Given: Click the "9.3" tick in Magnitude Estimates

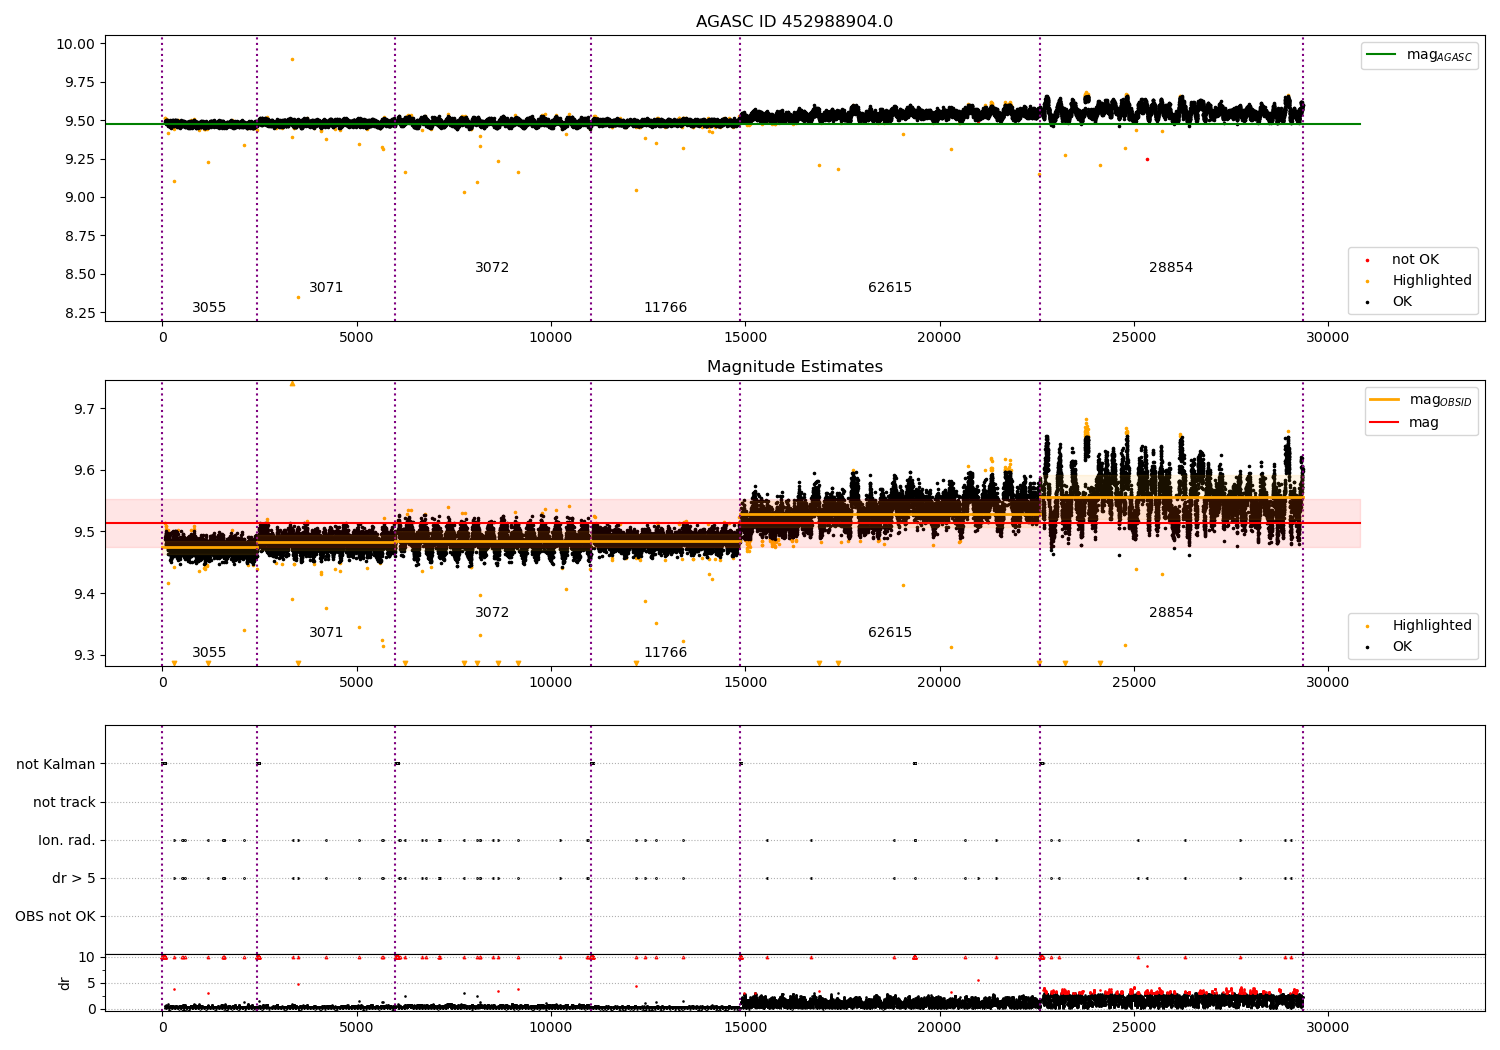Looking at the screenshot, I should click(x=84, y=655).
